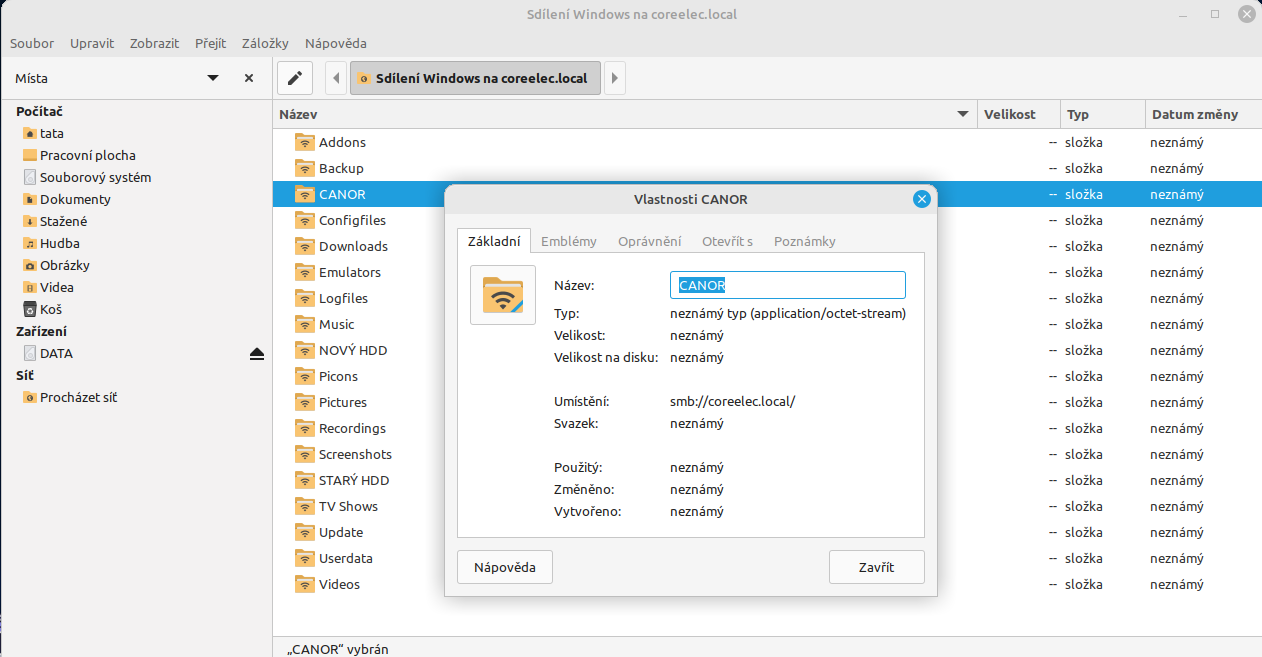Open the Místa sidebar dropdown

pyautogui.click(x=213, y=78)
